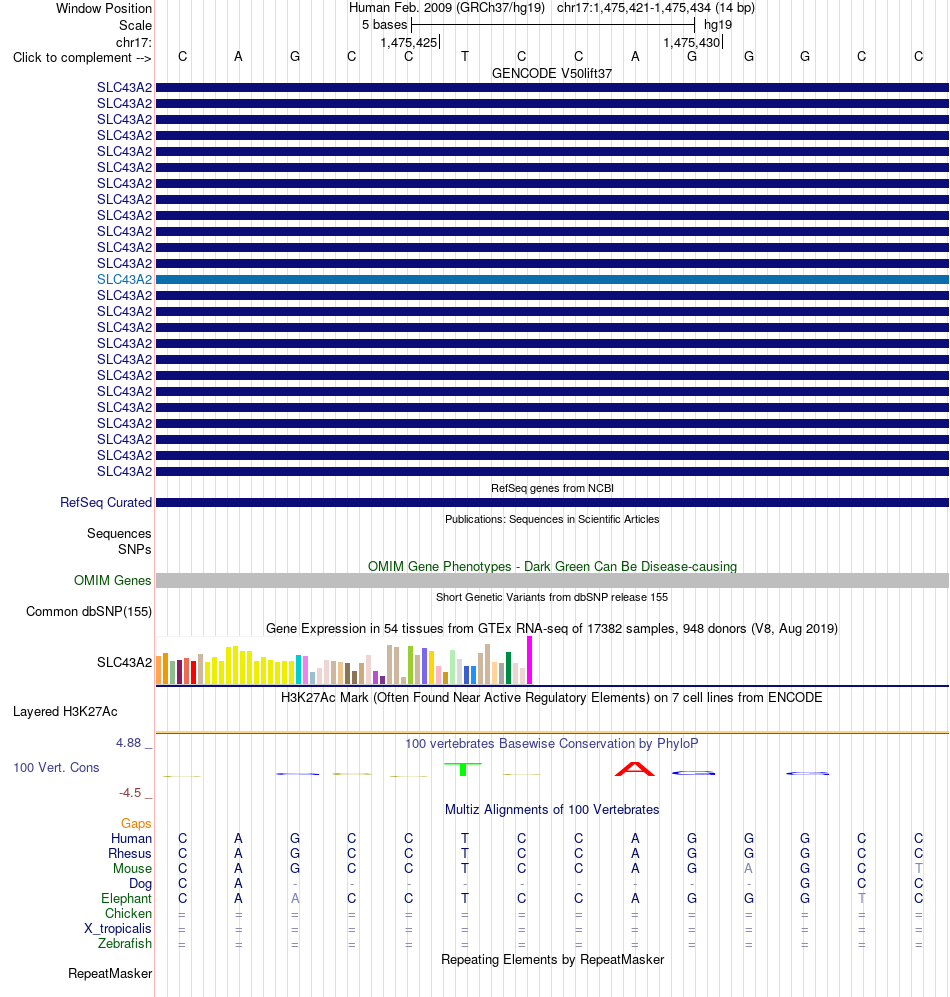The image size is (950, 997).
Task: Open Multiz Alignments of 100 Vertebrates title
Action: pyautogui.click(x=552, y=809)
